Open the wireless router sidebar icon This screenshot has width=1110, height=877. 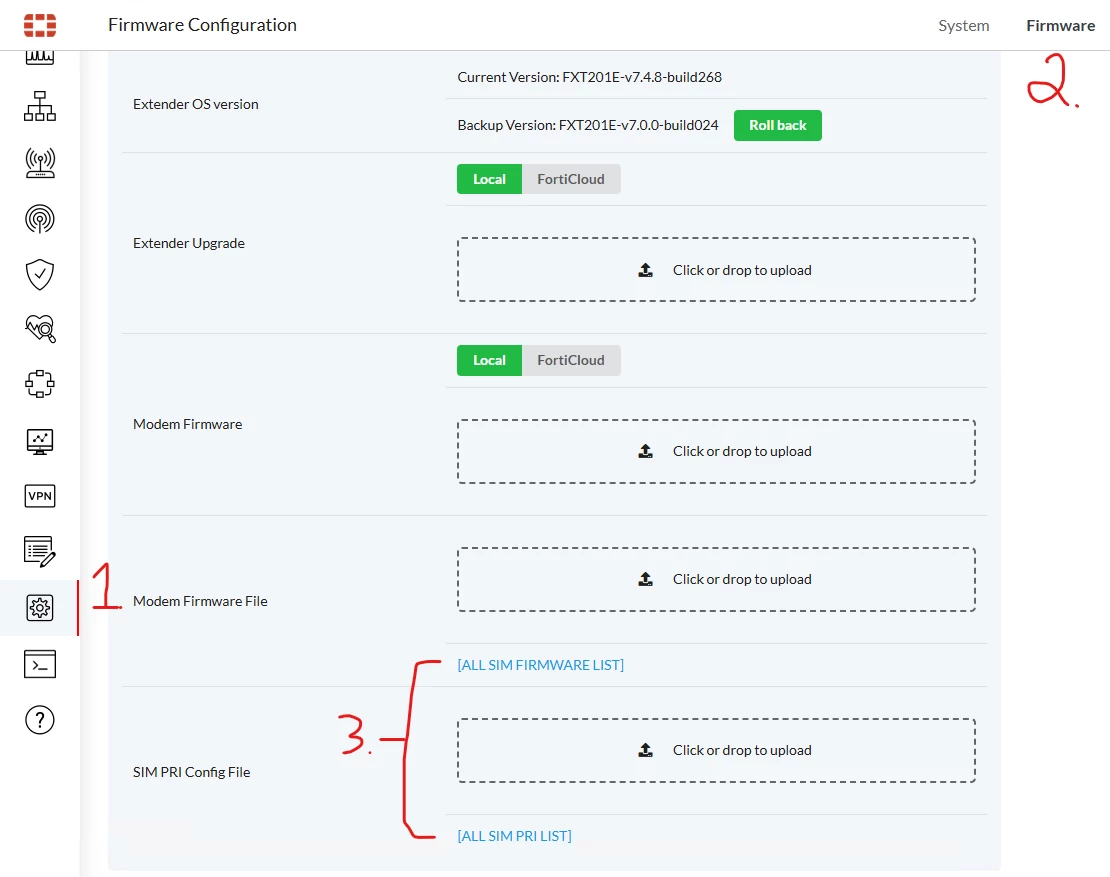40,163
